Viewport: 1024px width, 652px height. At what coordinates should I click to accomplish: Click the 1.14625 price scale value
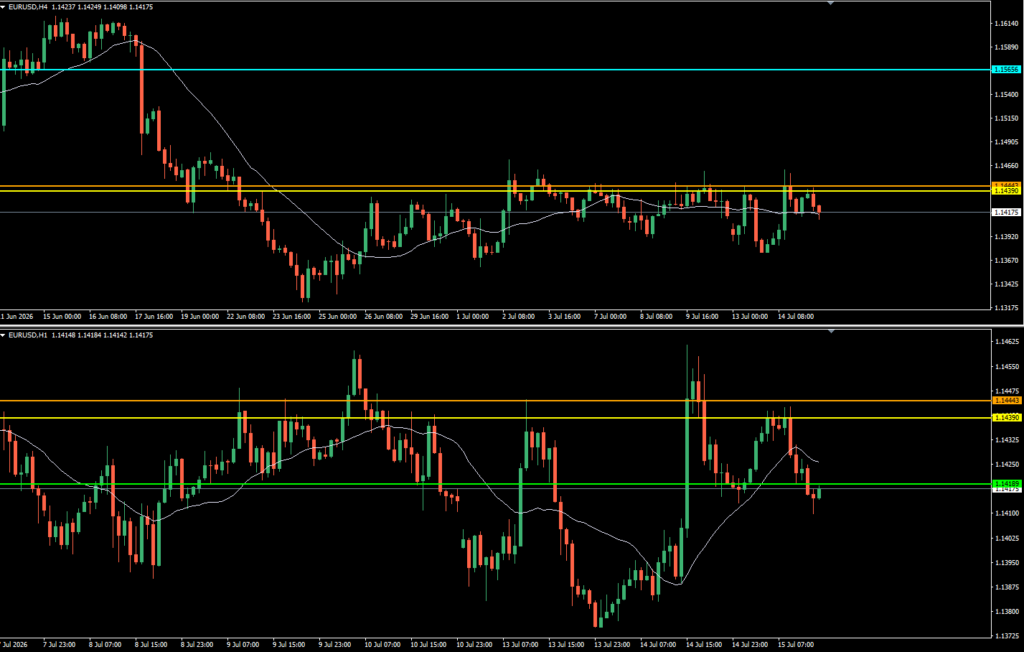[1006, 342]
